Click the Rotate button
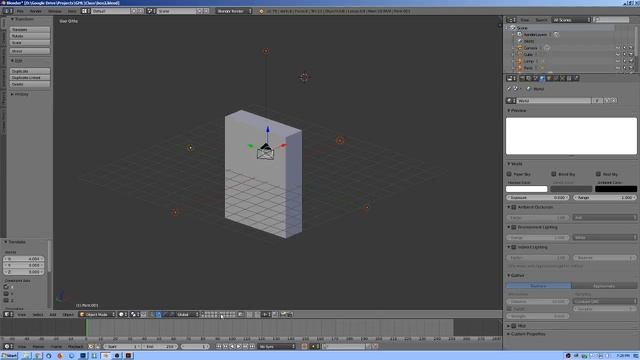 point(30,36)
